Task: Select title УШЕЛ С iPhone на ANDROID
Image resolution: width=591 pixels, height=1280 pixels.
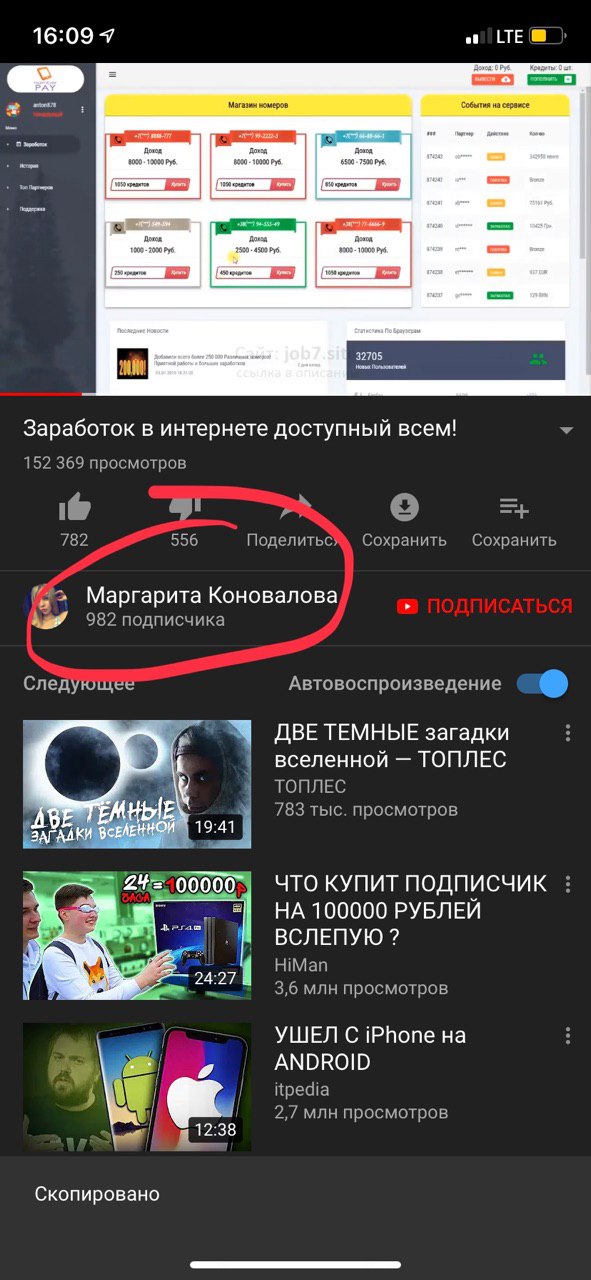Action: (371, 1048)
